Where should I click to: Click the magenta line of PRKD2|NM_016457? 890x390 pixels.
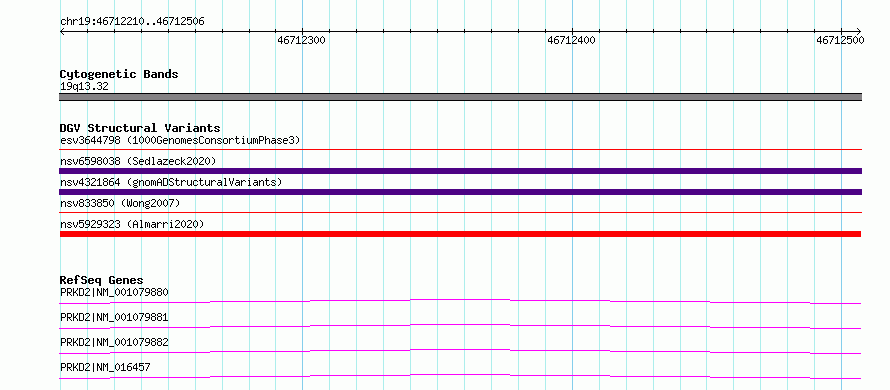(460, 376)
